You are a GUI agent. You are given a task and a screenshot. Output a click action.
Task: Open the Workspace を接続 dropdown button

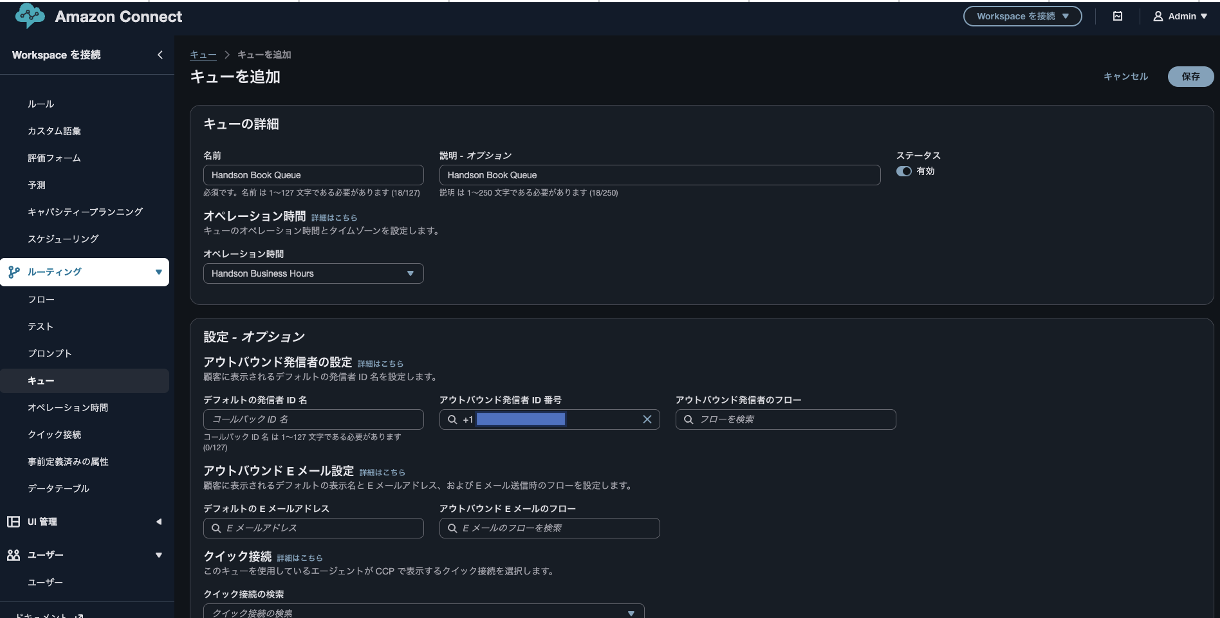1022,16
